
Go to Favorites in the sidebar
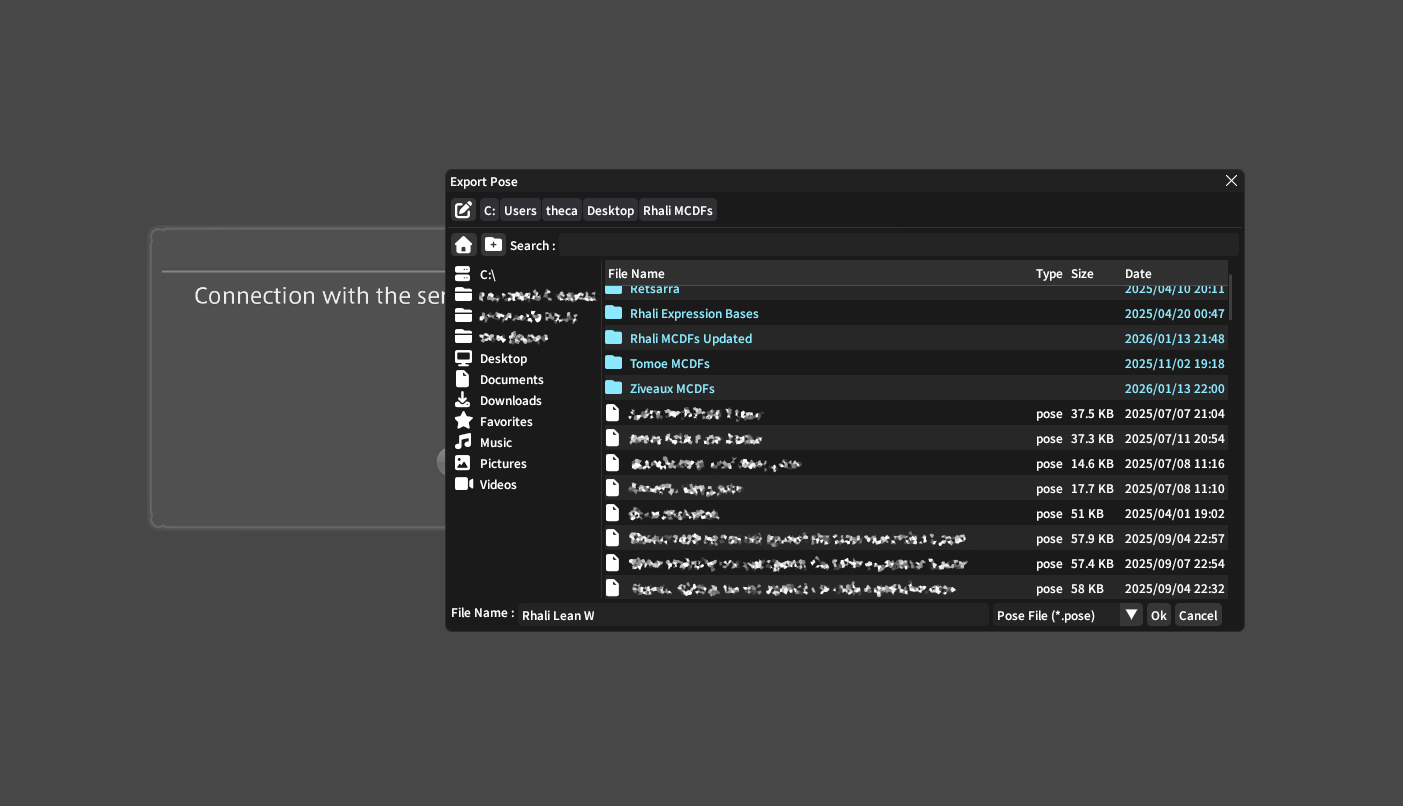pos(505,422)
